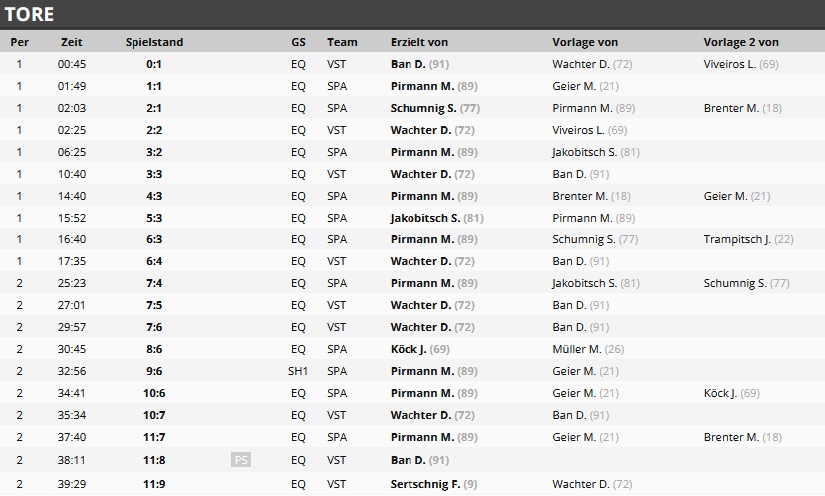Viewport: 825px width, 496px height.
Task: Click Schumnig S. in the scorer column
Action: click(x=425, y=108)
